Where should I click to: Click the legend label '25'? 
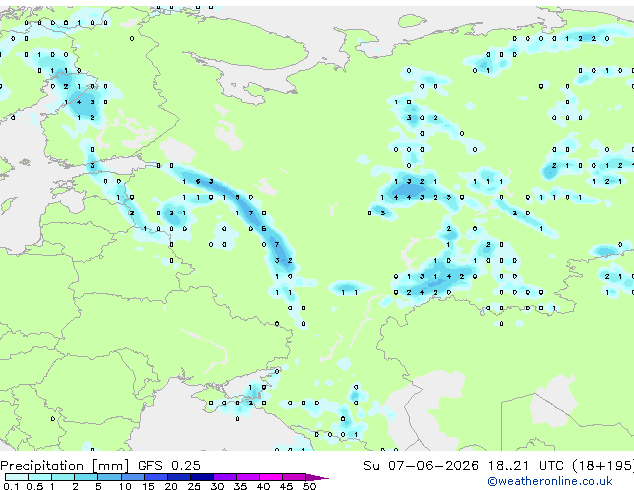[x=194, y=486]
